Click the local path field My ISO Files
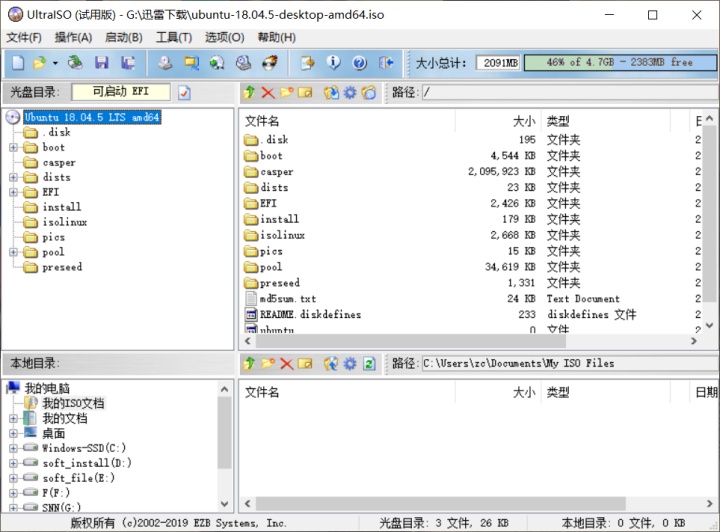Viewport: 720px width, 532px height. tap(570, 364)
